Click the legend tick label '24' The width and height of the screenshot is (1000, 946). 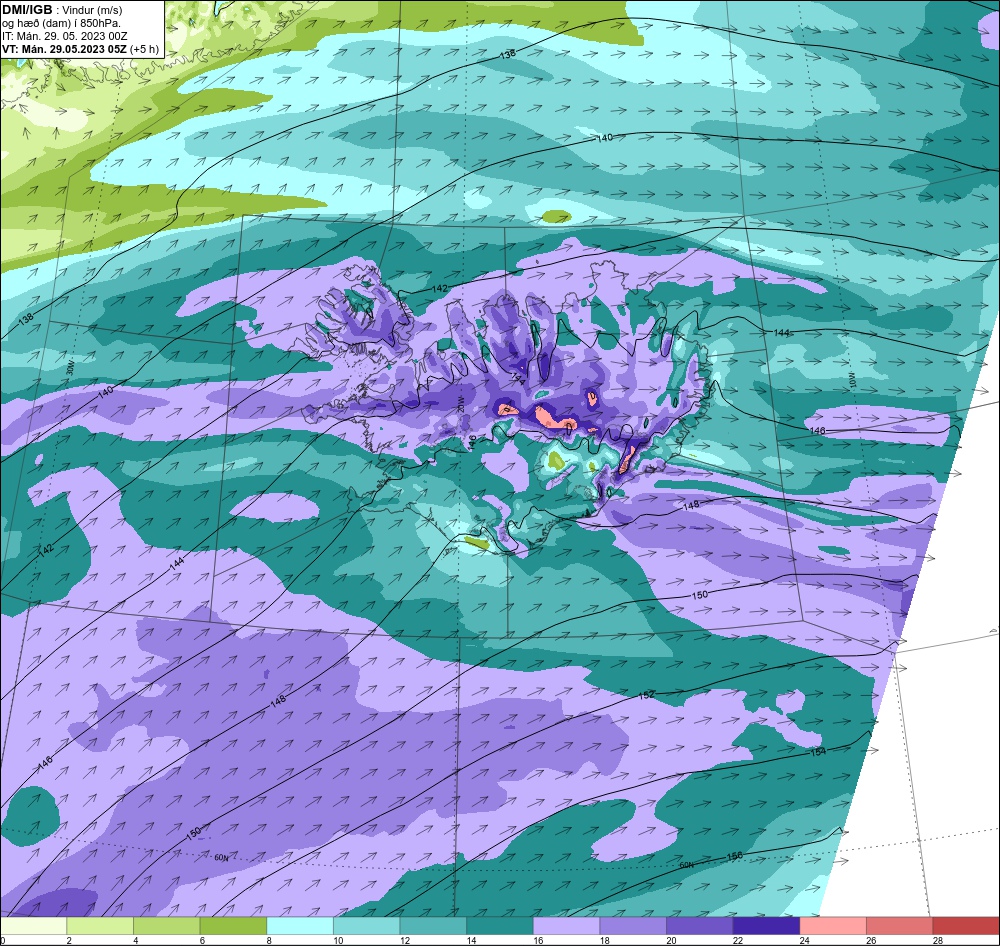point(805,940)
